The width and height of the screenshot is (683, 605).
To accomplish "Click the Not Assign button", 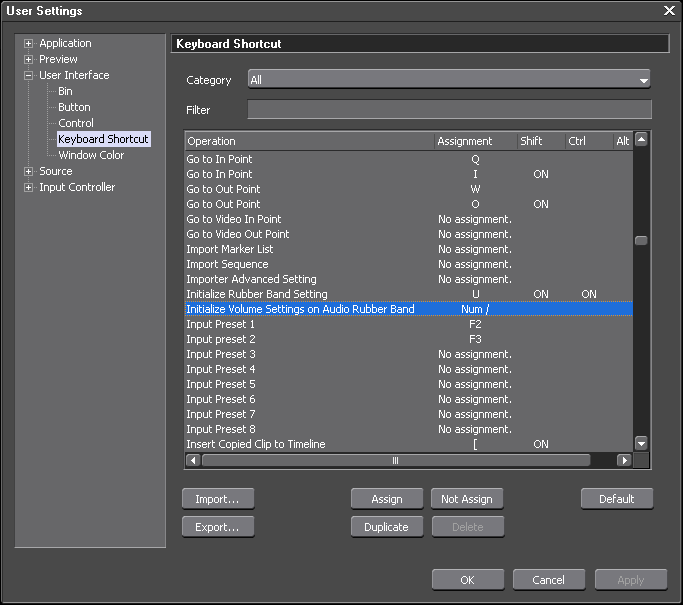I will tap(467, 499).
